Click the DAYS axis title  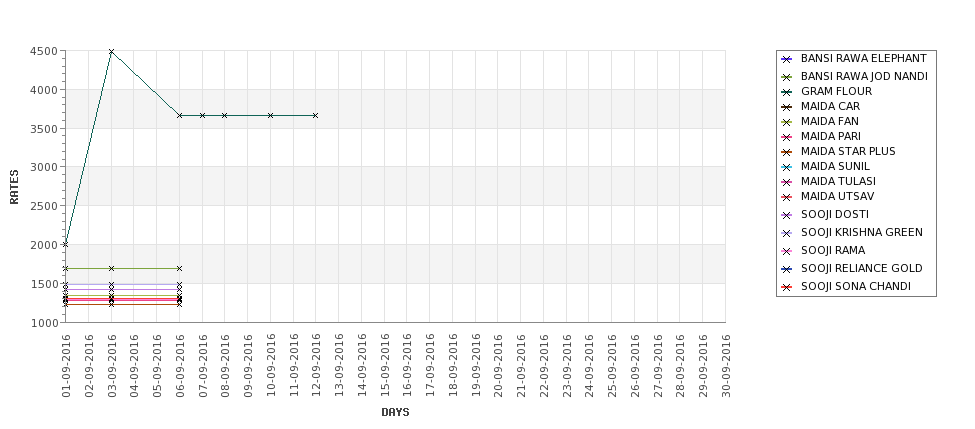(x=395, y=412)
